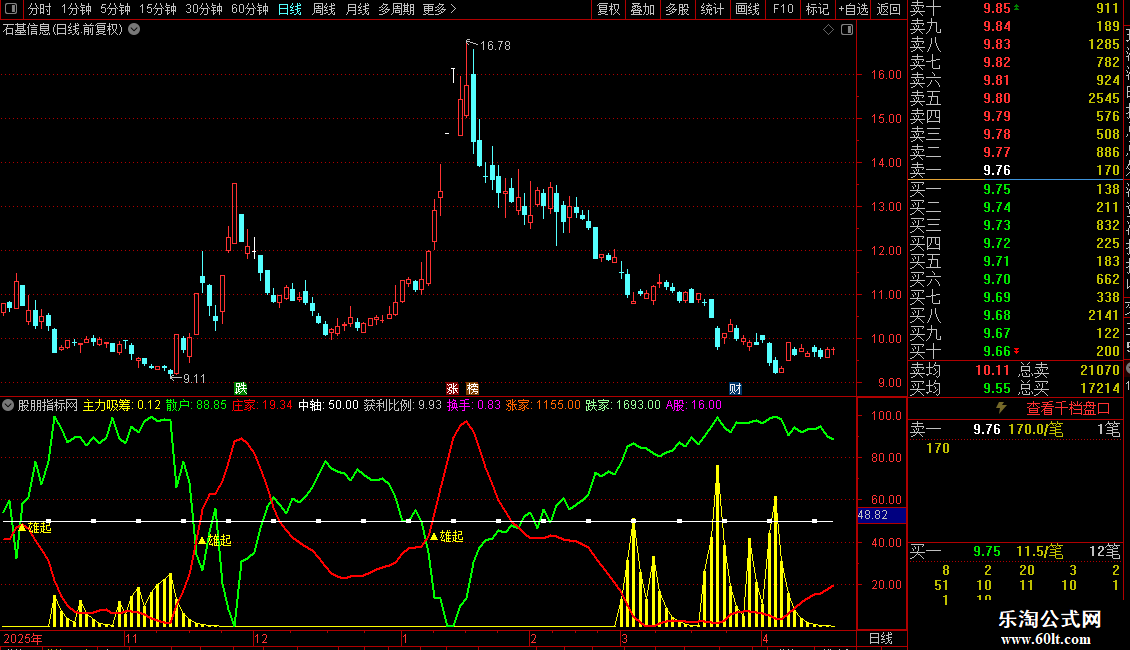
Task: Click 查看千档盘口 link
Action: [1068, 408]
